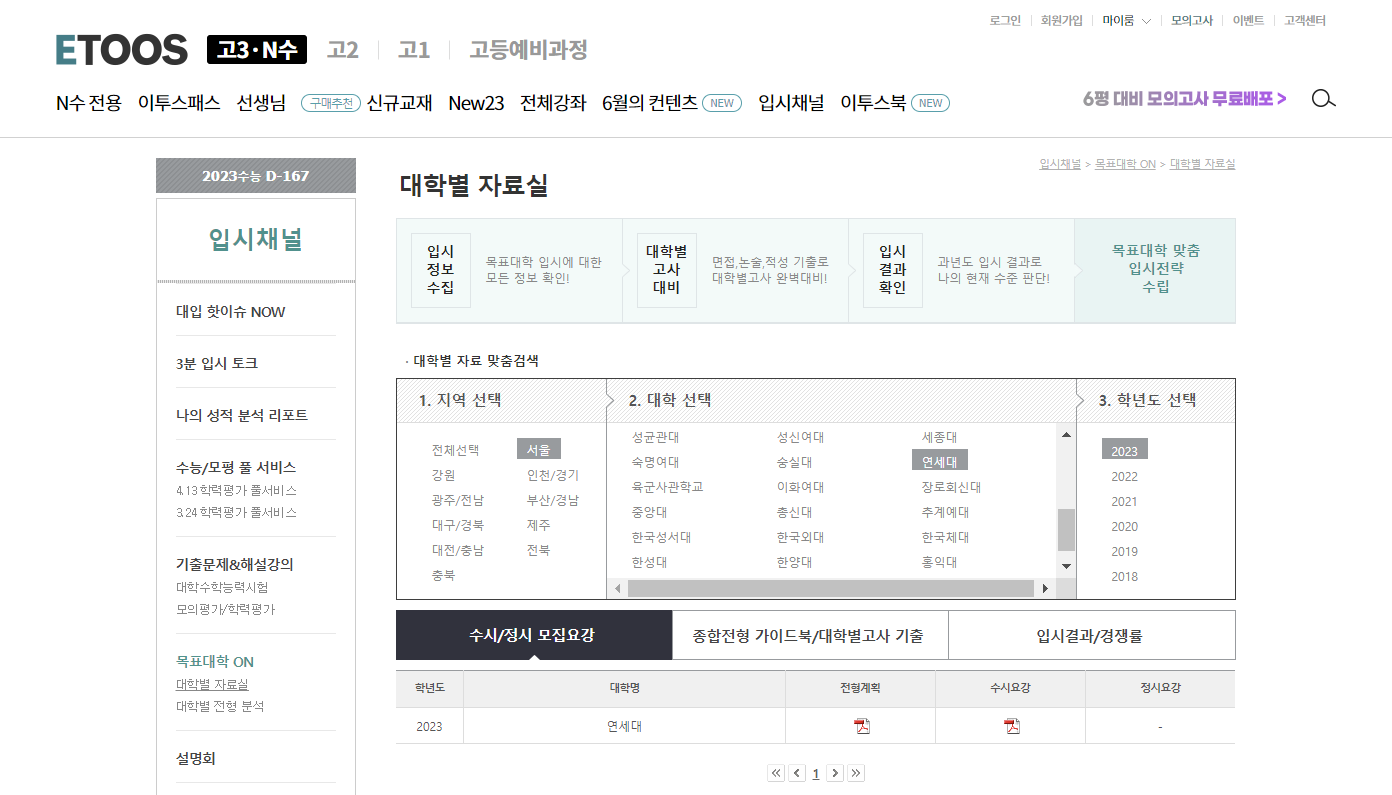This screenshot has width=1392, height=795.
Task: Select the 서울 region
Action: click(x=539, y=450)
